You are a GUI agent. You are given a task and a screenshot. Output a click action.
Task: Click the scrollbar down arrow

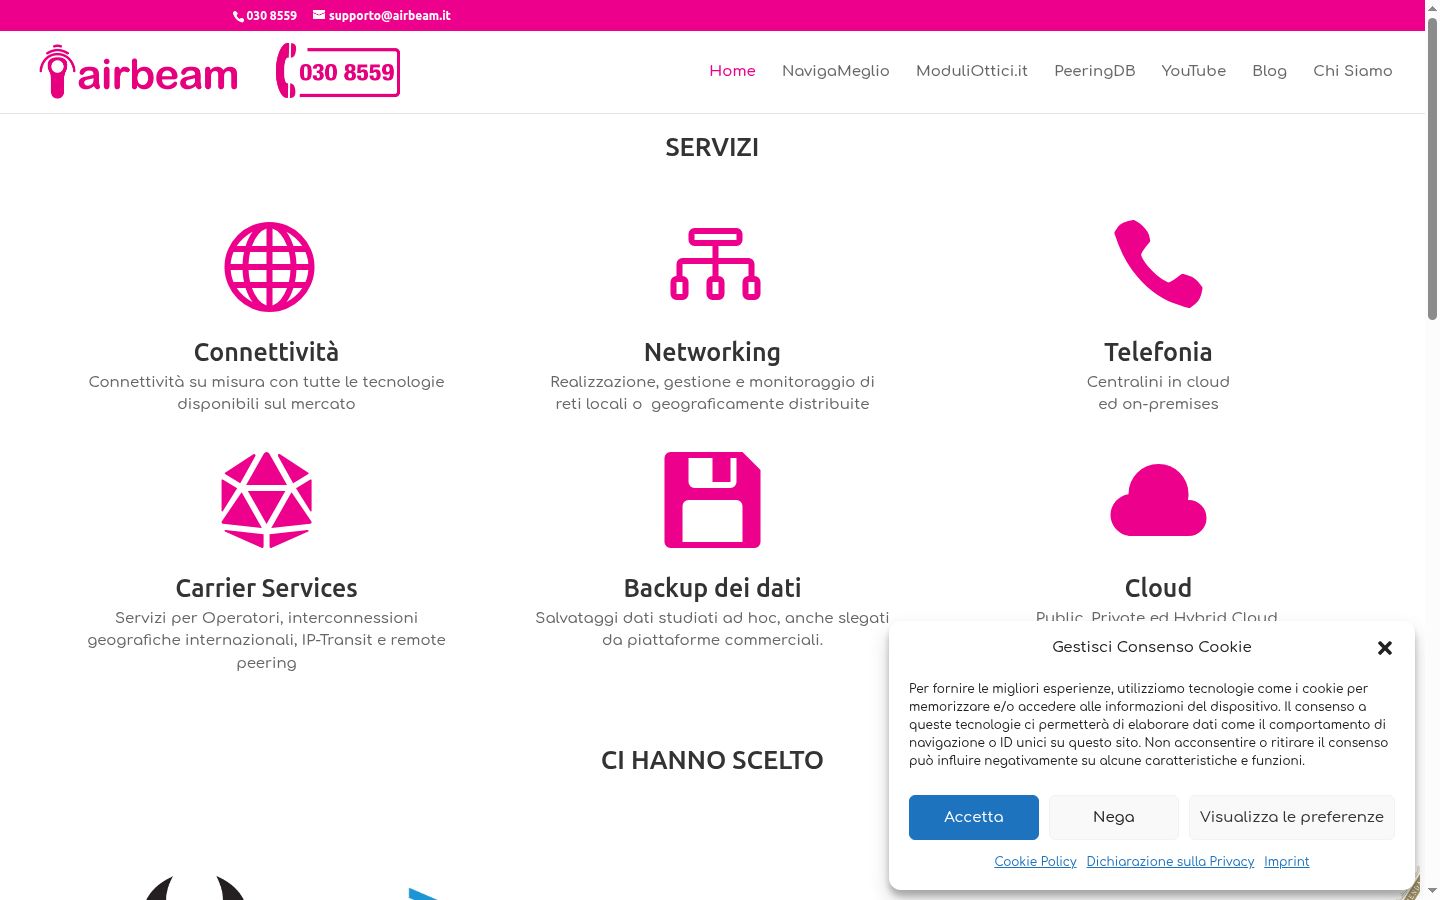pyautogui.click(x=1432, y=890)
